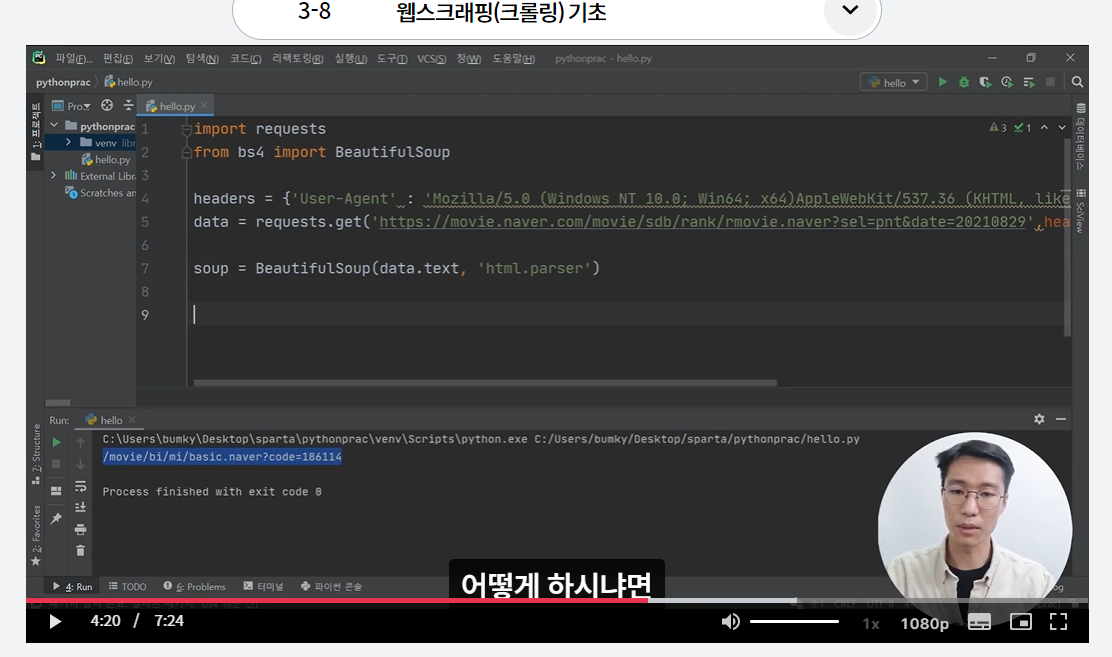Rerun hello in Run panel
The height and width of the screenshot is (657, 1112).
point(57,442)
